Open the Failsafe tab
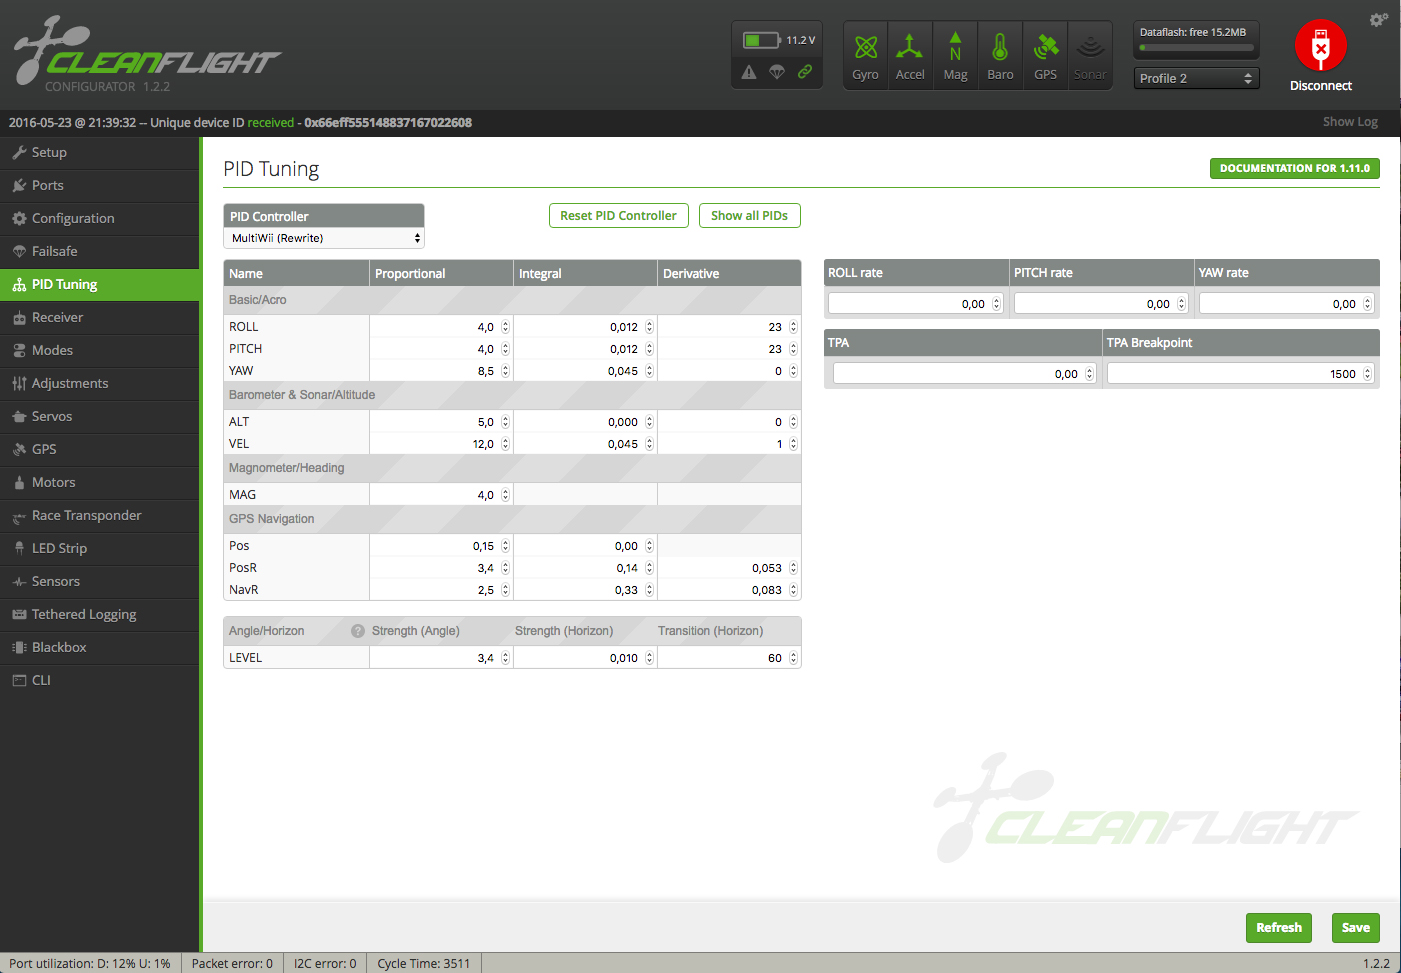 pos(100,251)
